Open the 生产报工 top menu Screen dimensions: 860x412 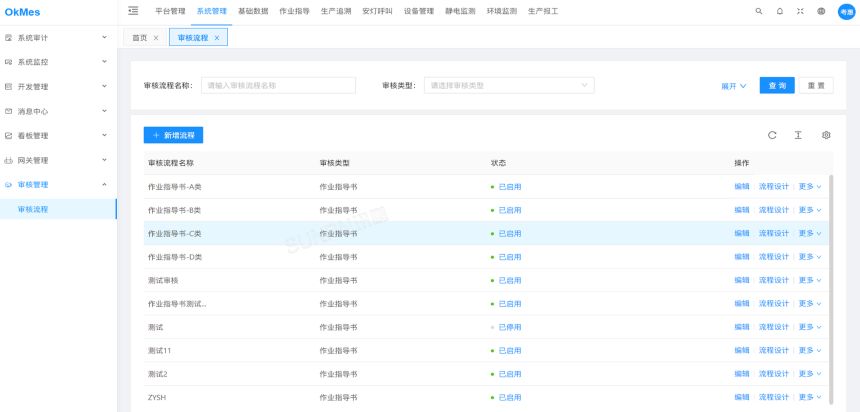[543, 11]
